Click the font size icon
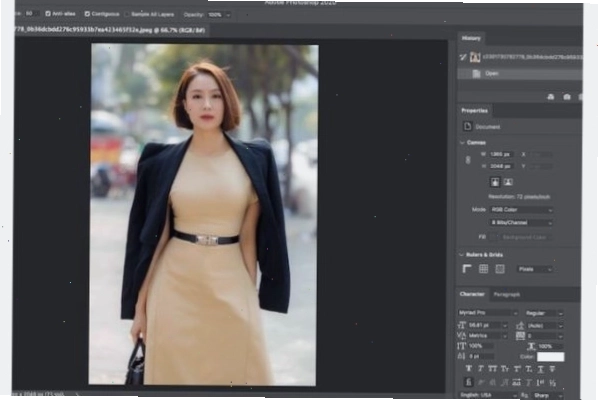Viewport: 598px width, 401px height. click(x=461, y=325)
